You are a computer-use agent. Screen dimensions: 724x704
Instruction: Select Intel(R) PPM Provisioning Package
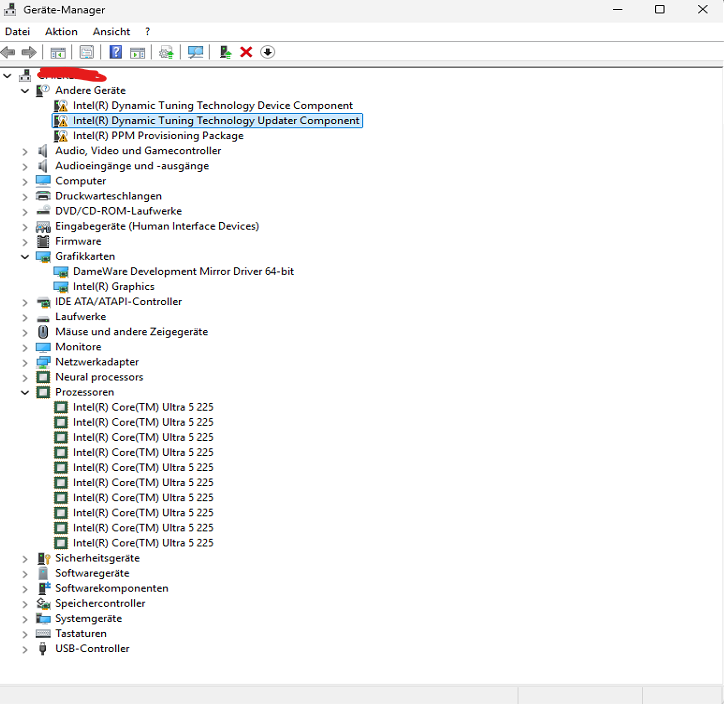coord(158,136)
